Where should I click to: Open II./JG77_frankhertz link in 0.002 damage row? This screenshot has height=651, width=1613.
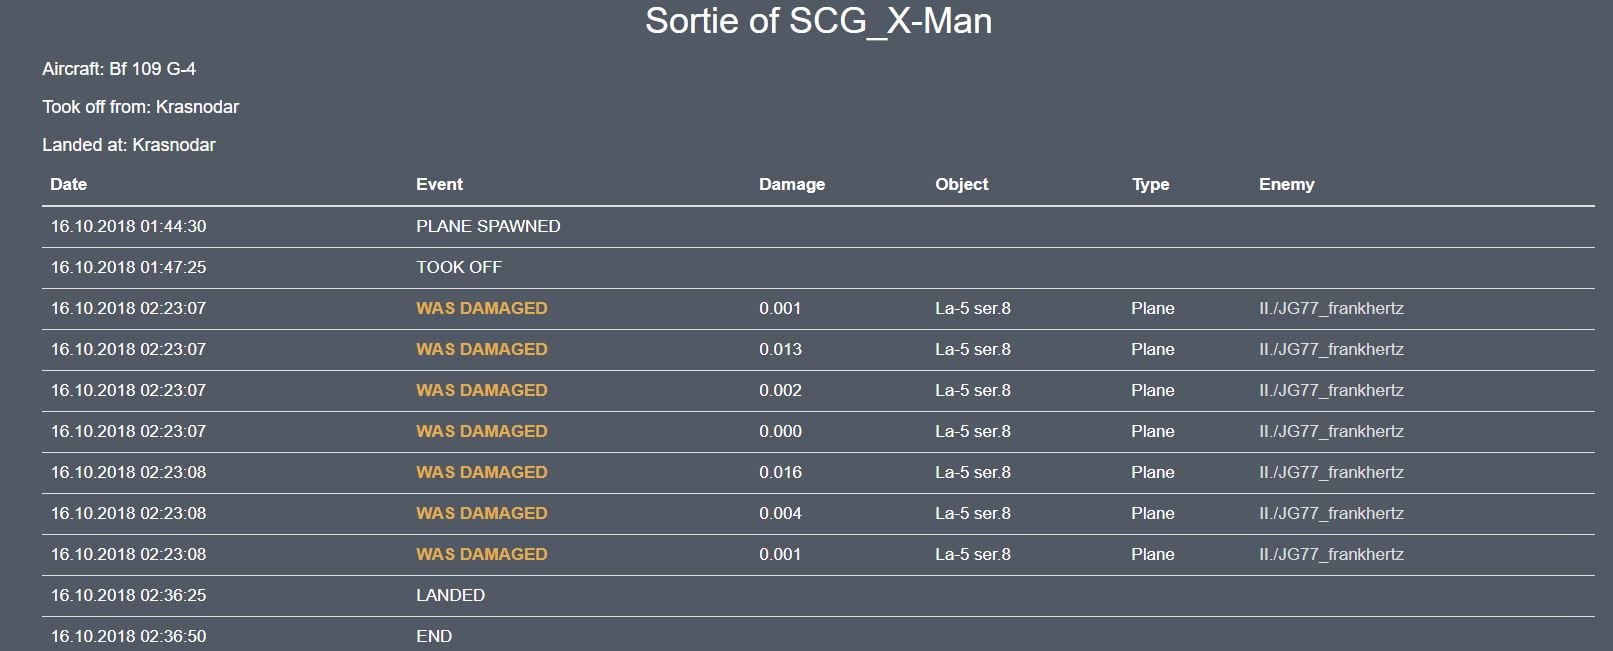(x=1331, y=390)
